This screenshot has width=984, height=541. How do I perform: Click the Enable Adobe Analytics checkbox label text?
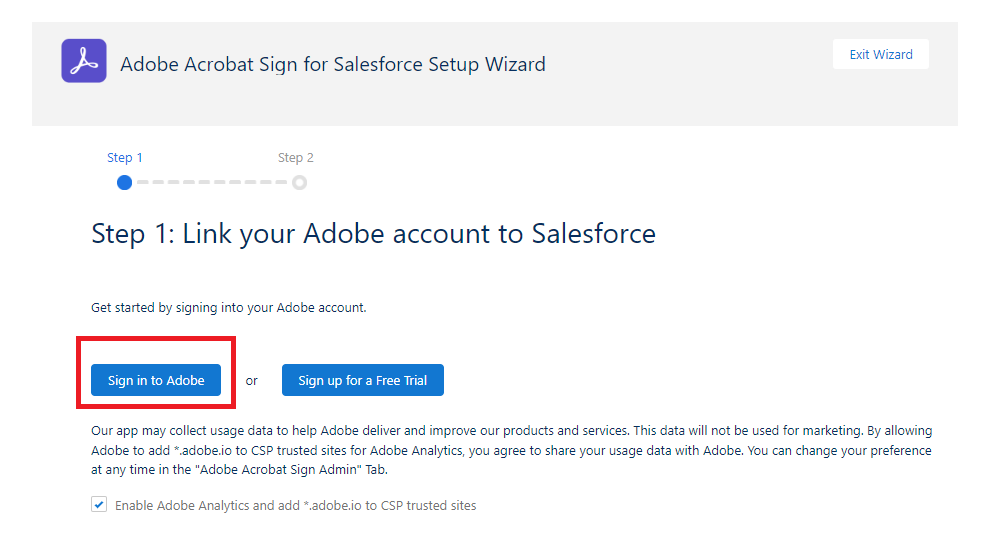tap(295, 506)
